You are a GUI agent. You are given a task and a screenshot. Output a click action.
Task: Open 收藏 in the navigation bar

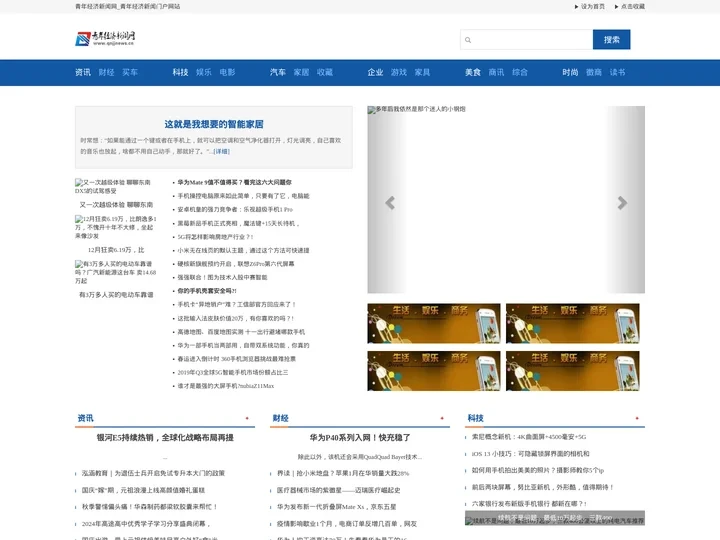(325, 72)
